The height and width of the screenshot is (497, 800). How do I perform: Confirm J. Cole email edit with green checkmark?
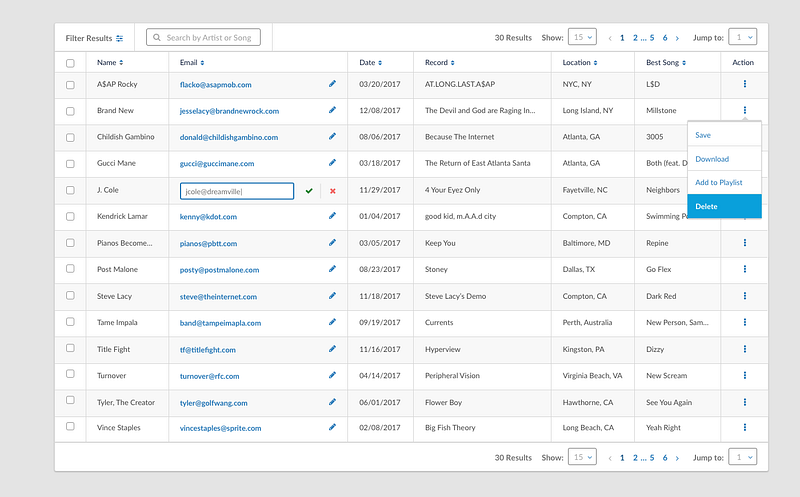coord(309,191)
